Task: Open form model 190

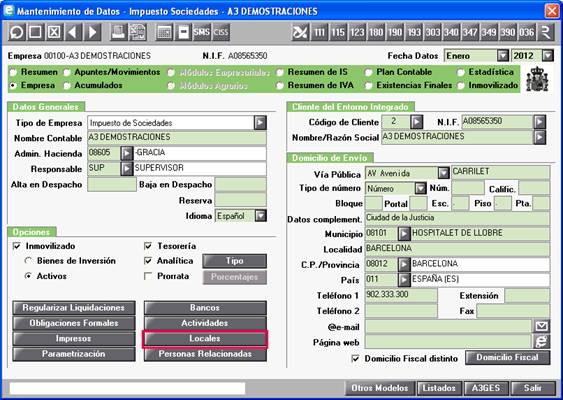Action: click(395, 33)
